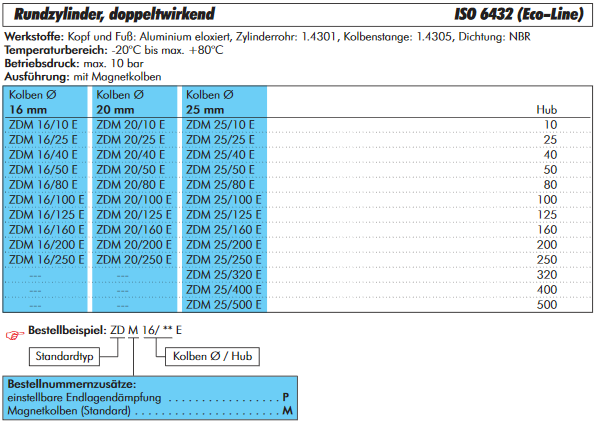The height and width of the screenshot is (426, 601).
Task: Pick the ZDM 16/250 E part number
Action: click(44, 259)
